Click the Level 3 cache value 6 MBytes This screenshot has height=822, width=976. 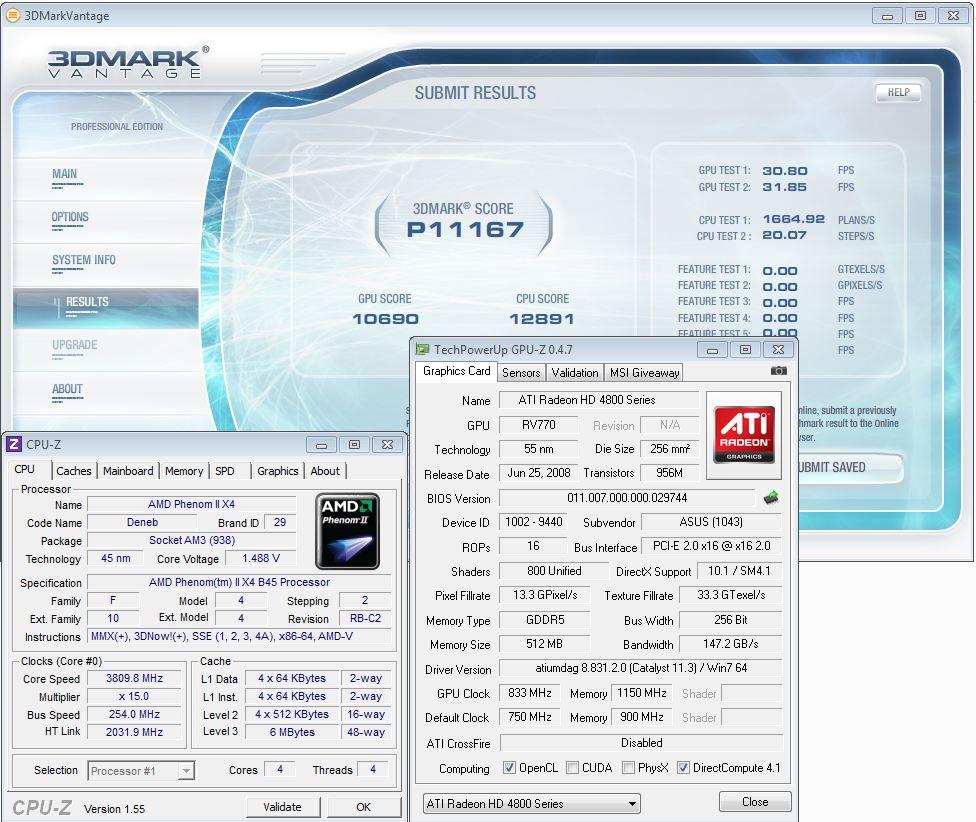click(x=292, y=732)
